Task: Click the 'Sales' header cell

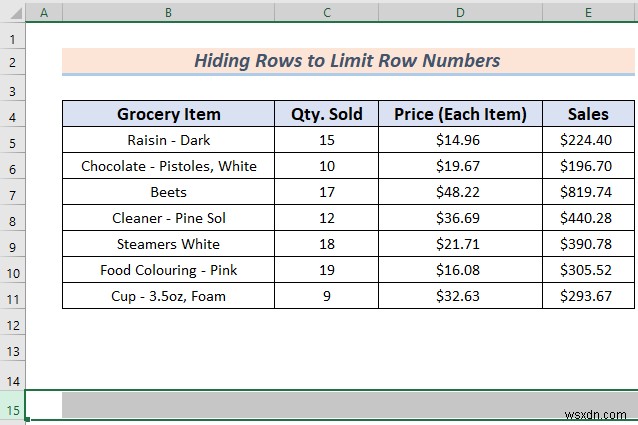Action: click(588, 114)
